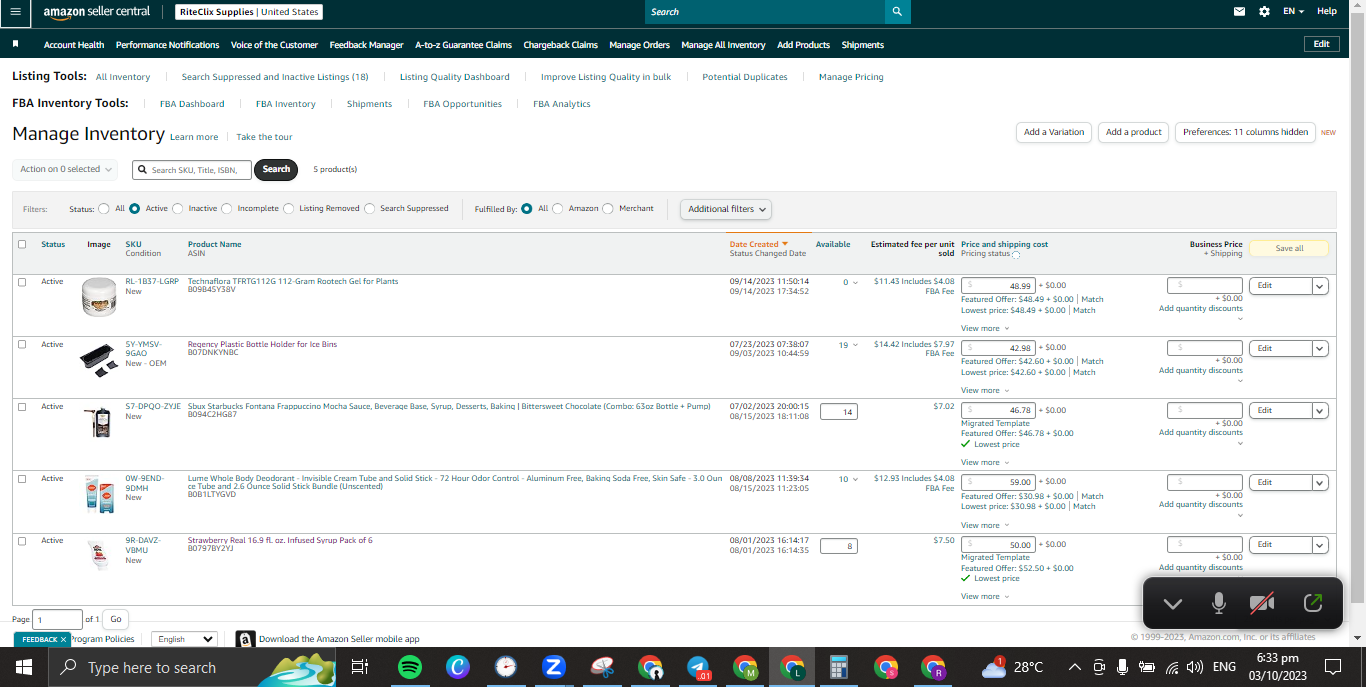Select the Lume Deodorant row checkbox
The width and height of the screenshot is (1366, 687).
coord(22,479)
